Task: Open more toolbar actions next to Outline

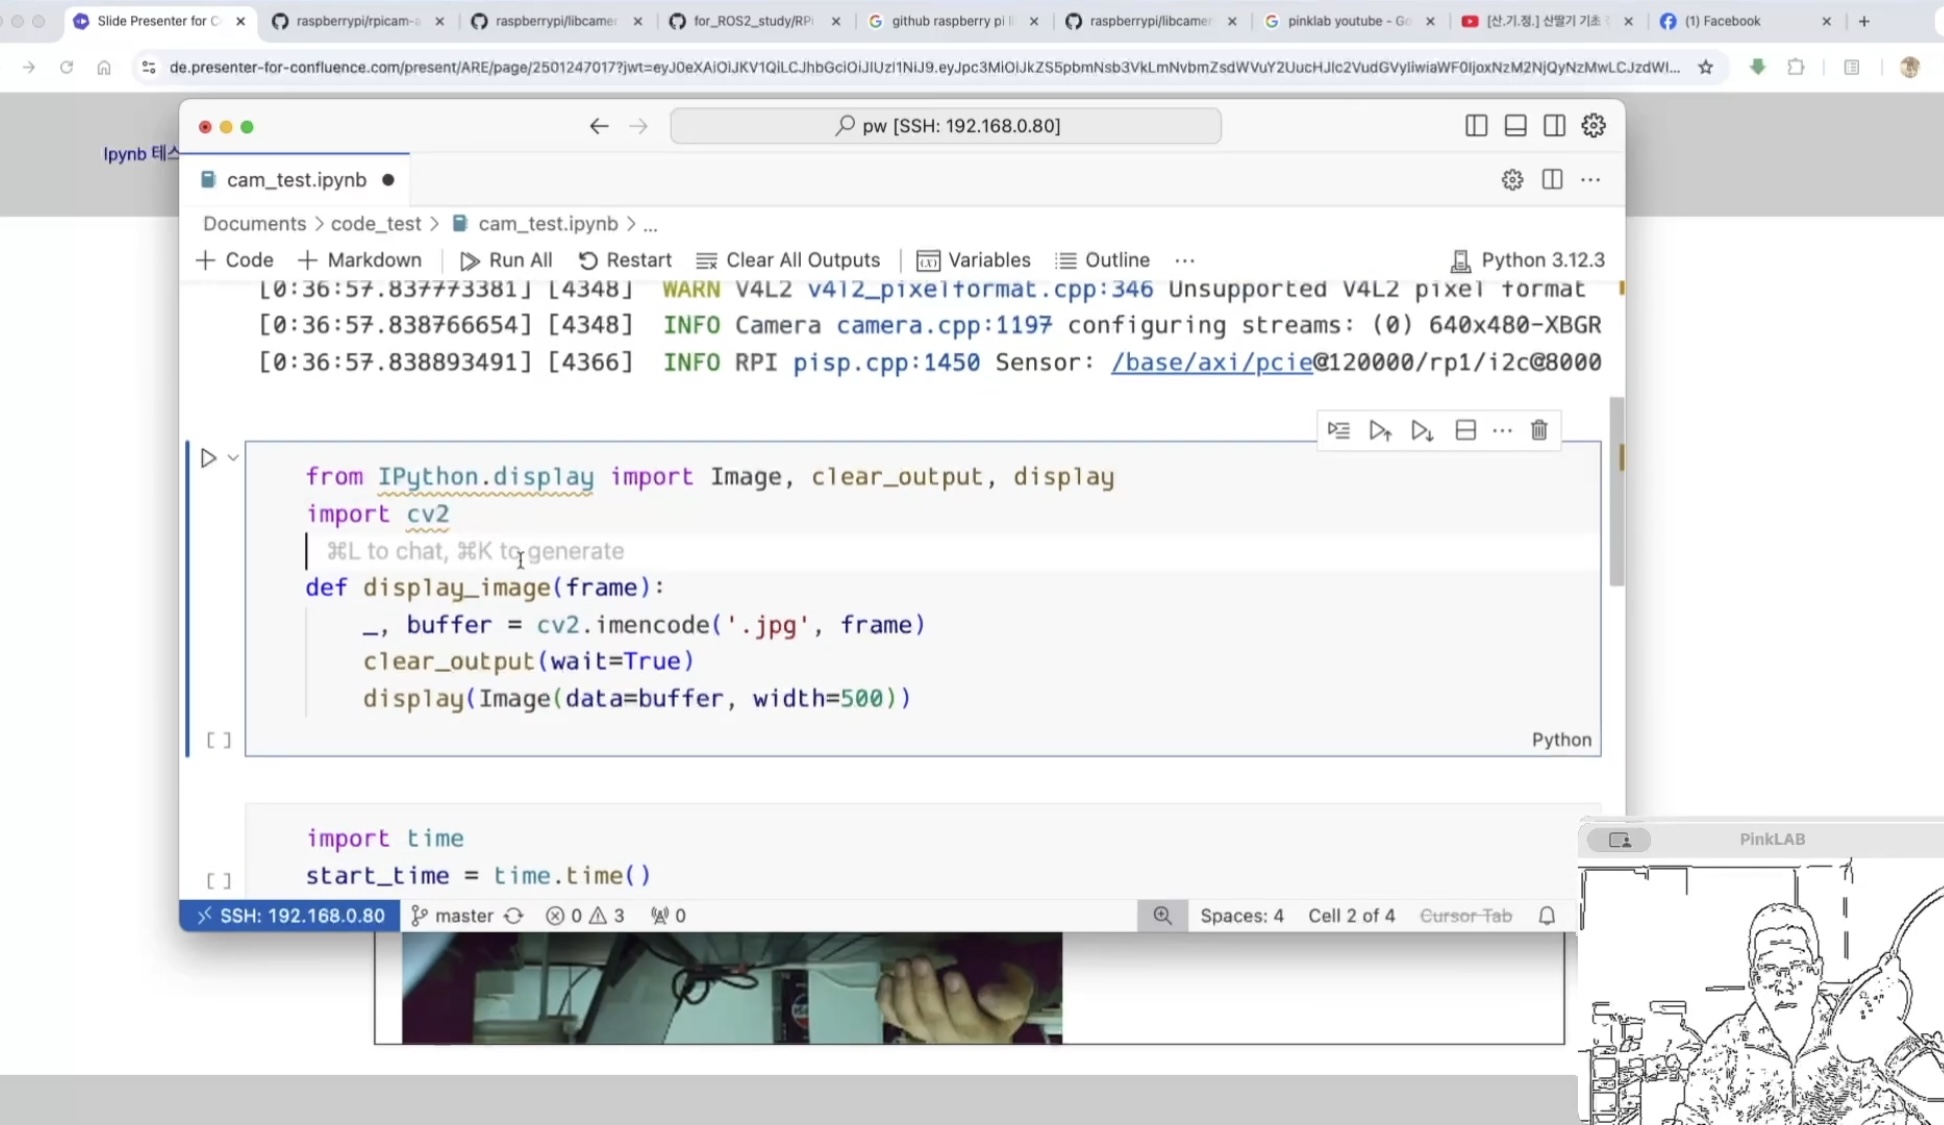Action: click(x=1185, y=260)
